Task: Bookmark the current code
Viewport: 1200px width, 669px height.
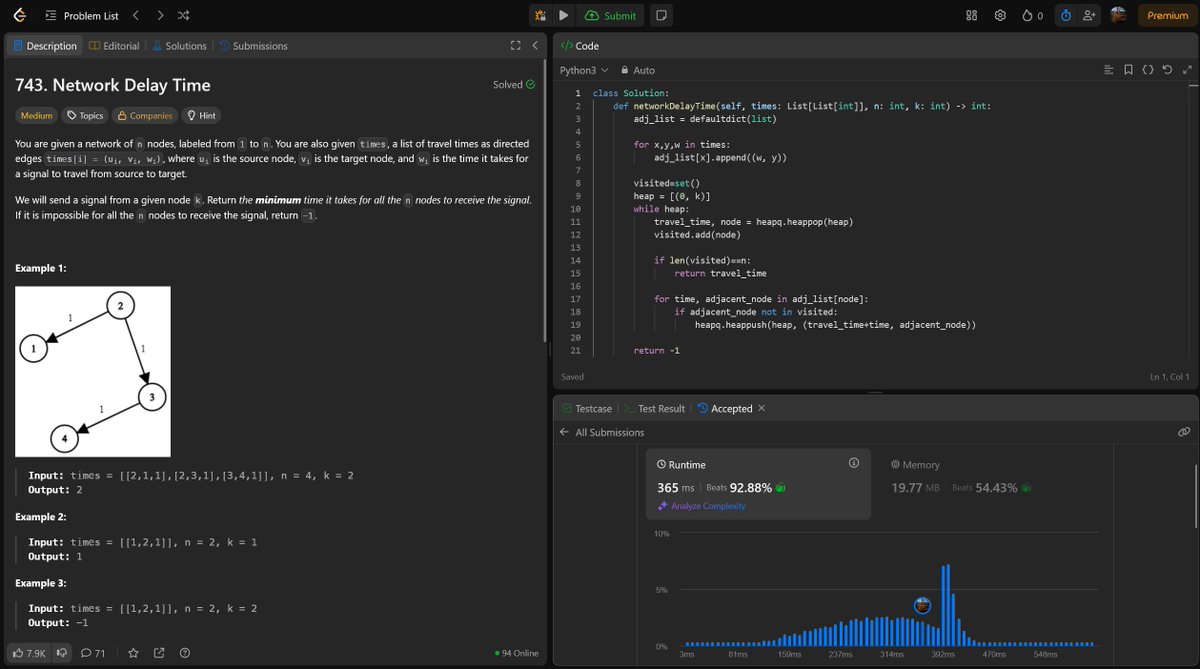Action: (x=1128, y=69)
